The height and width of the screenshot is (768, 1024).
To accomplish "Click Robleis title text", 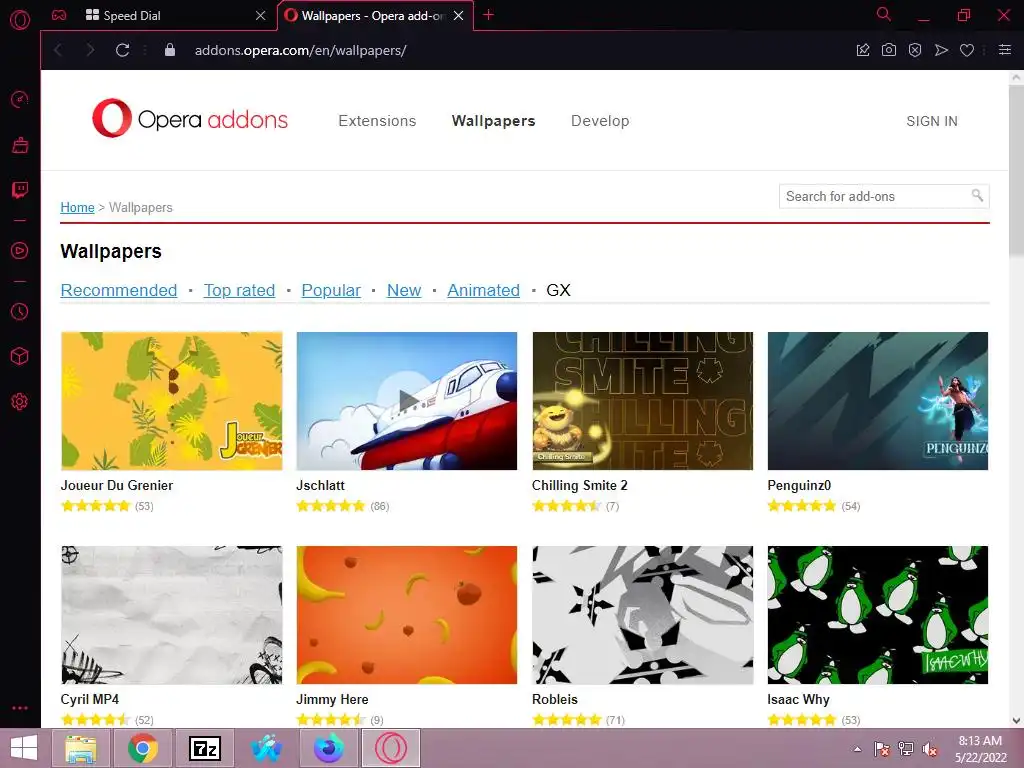I will pyautogui.click(x=554, y=699).
